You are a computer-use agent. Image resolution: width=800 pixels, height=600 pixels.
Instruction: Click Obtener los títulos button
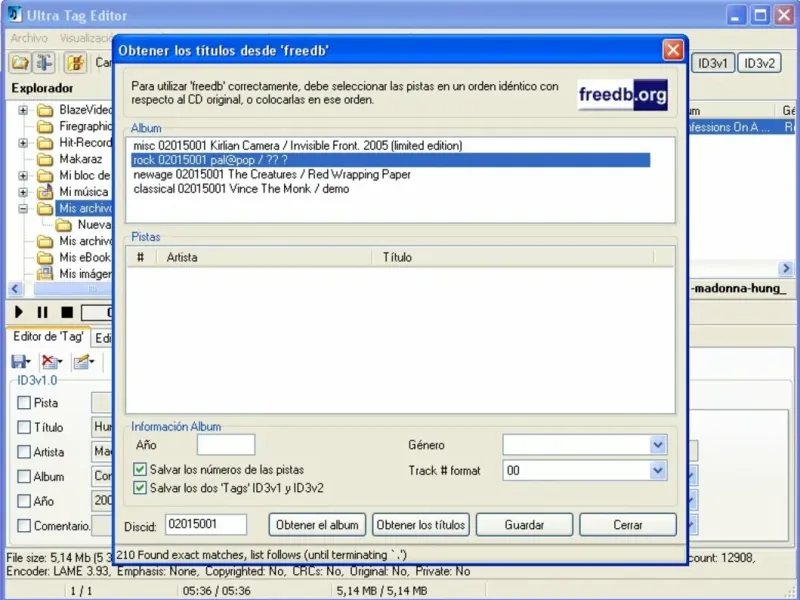click(x=421, y=525)
